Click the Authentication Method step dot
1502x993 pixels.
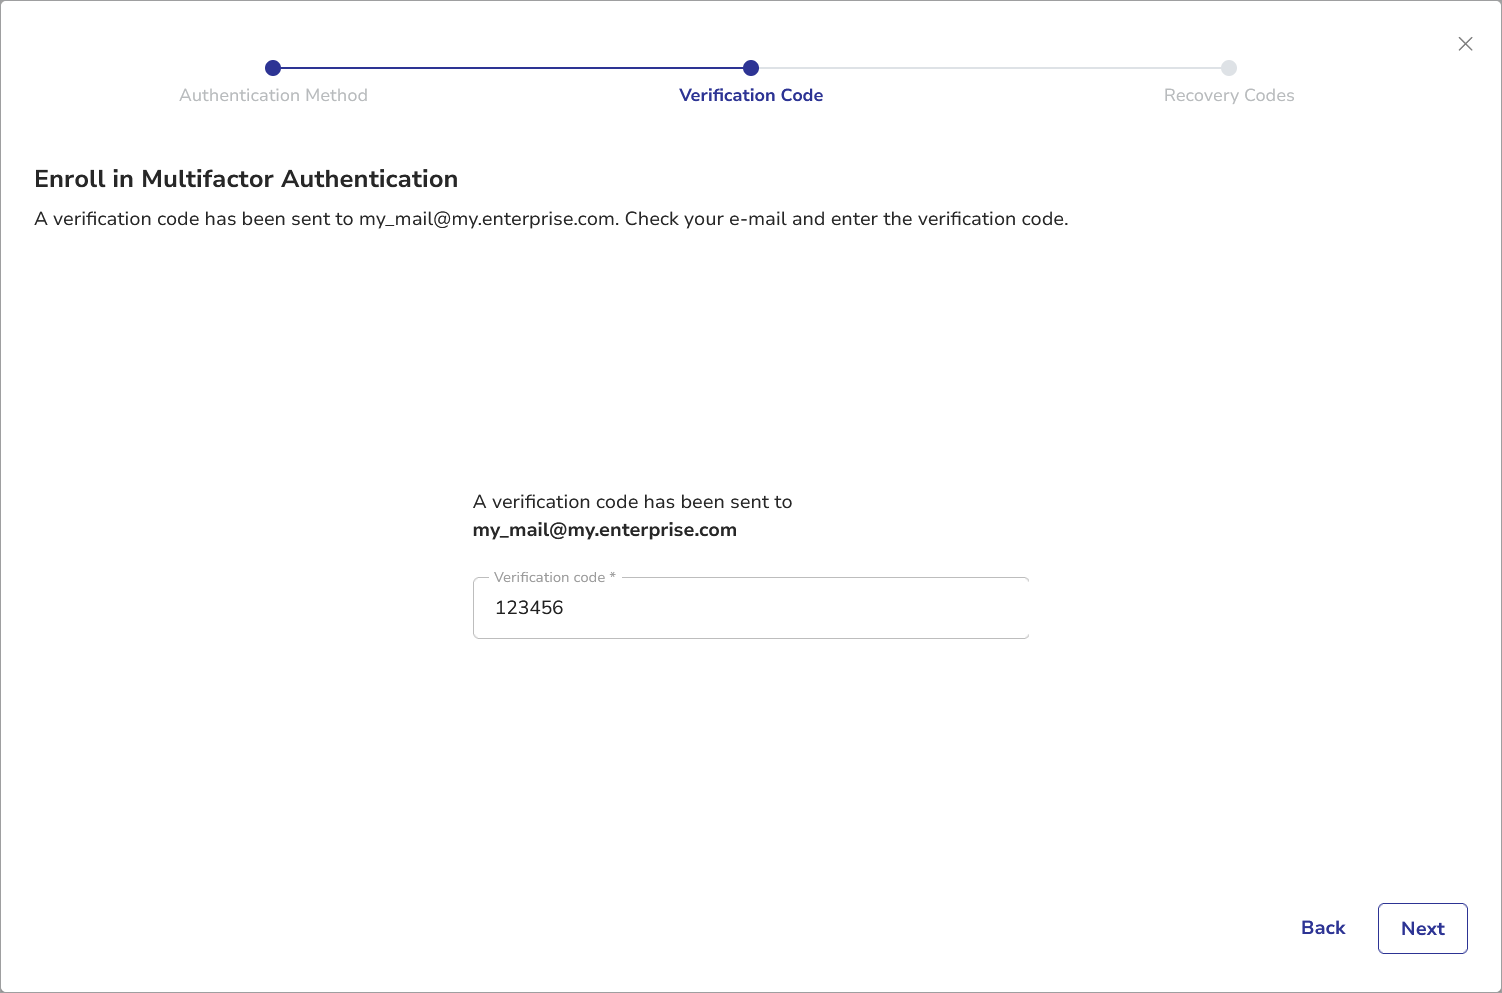pyautogui.click(x=273, y=68)
